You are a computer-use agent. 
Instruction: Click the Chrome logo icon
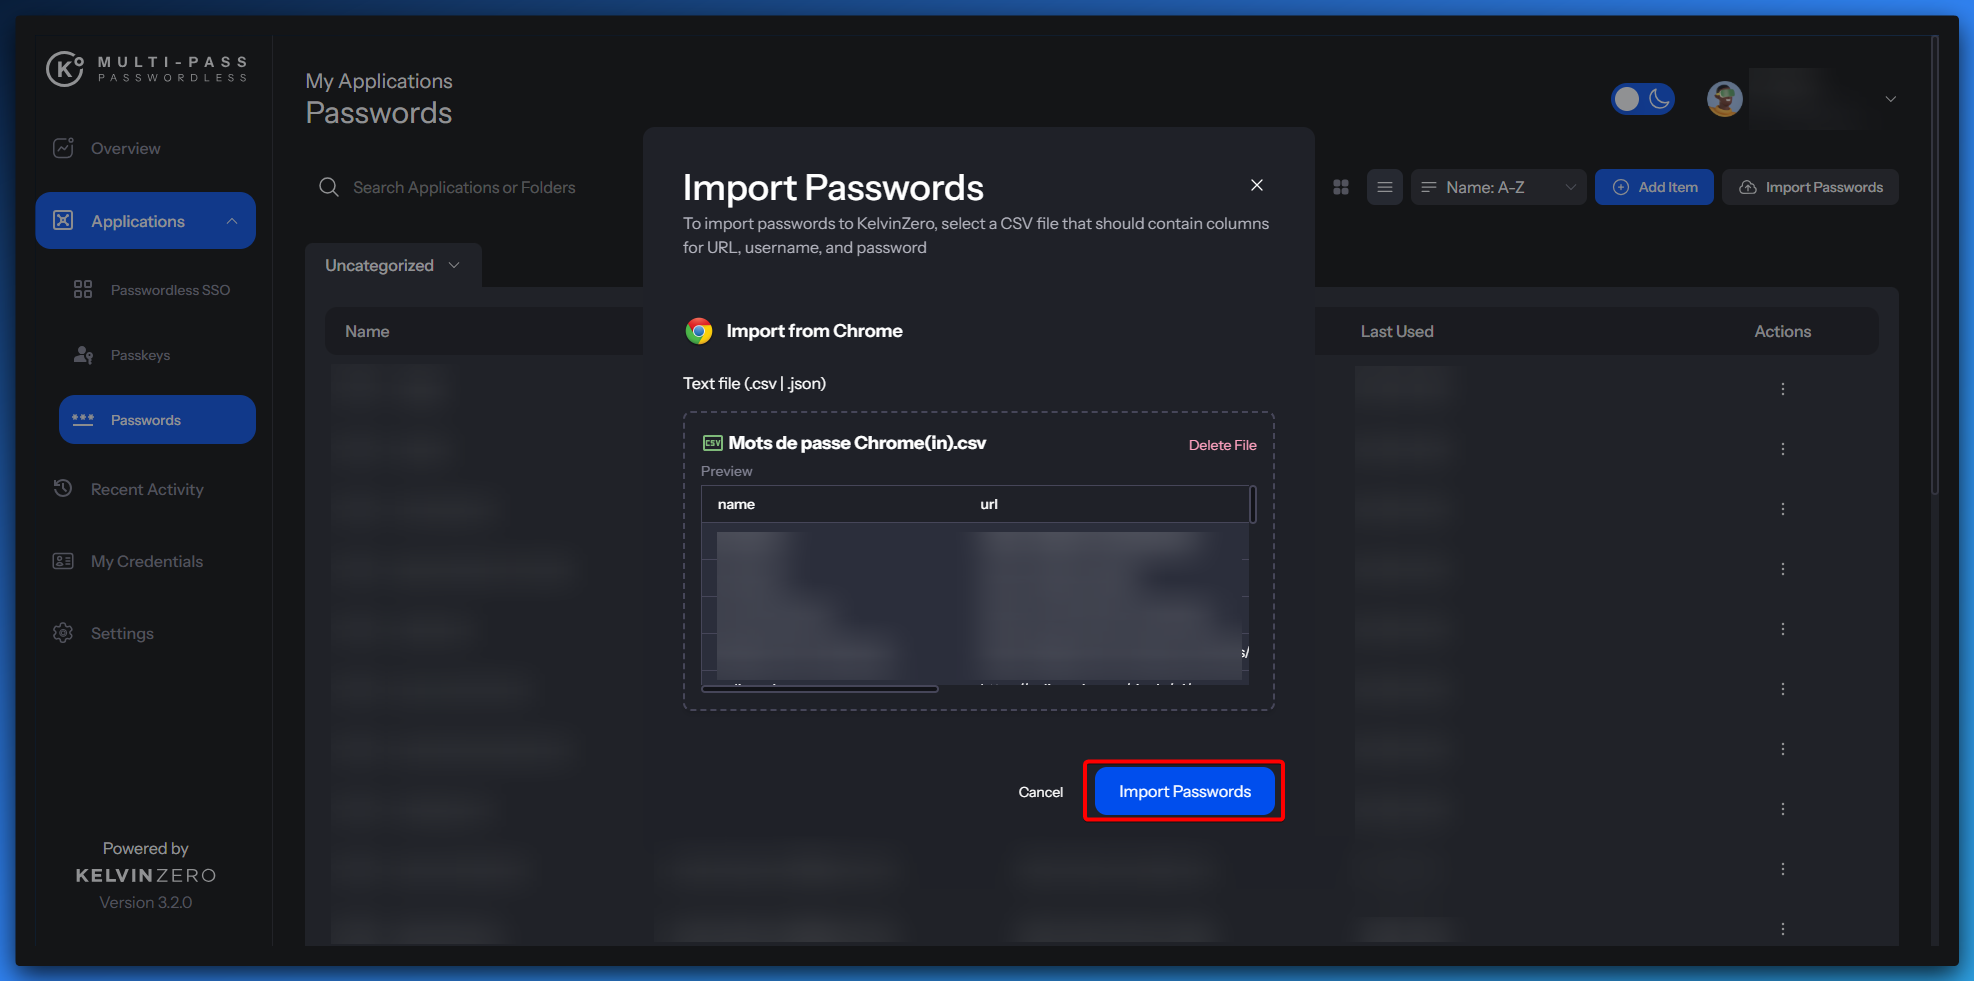point(699,331)
